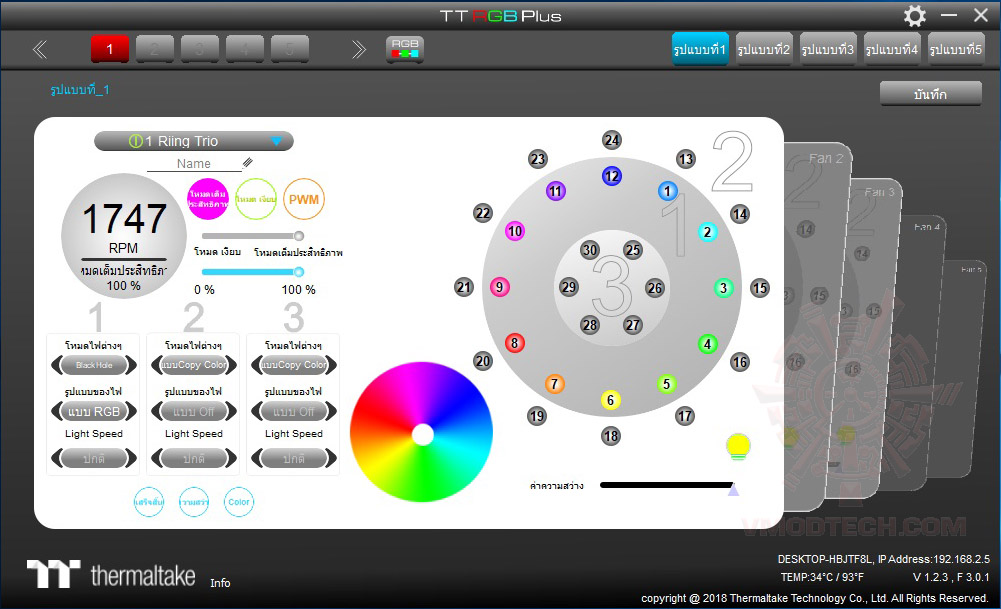Click the middle cyan circle button below zones
This screenshot has height=609, width=1001.
pyautogui.click(x=194, y=502)
